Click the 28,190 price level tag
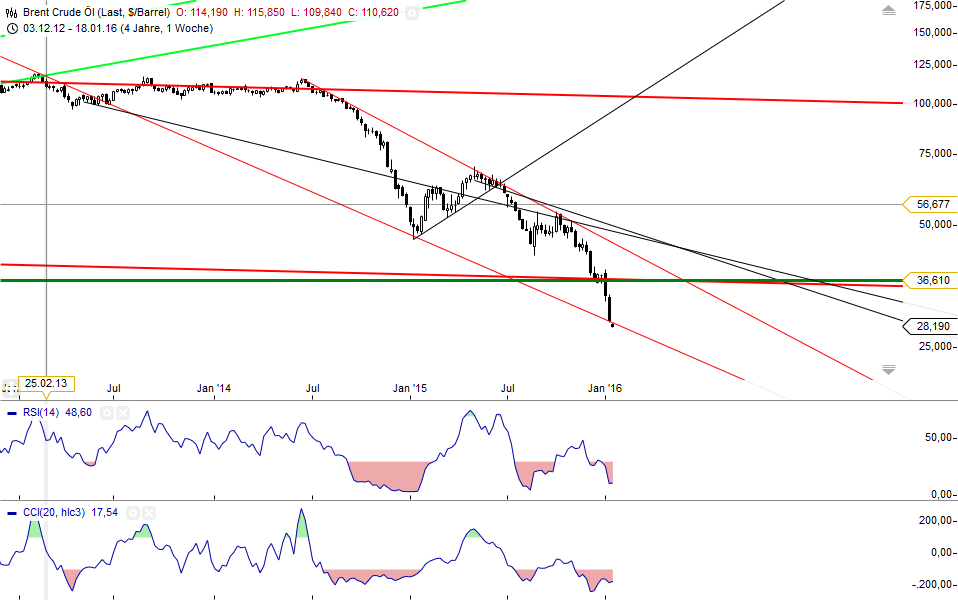 point(931,327)
